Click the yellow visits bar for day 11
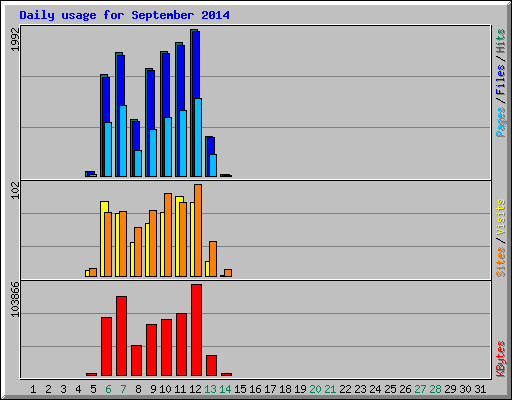Viewport: 512px width, 400px height. 178,237
